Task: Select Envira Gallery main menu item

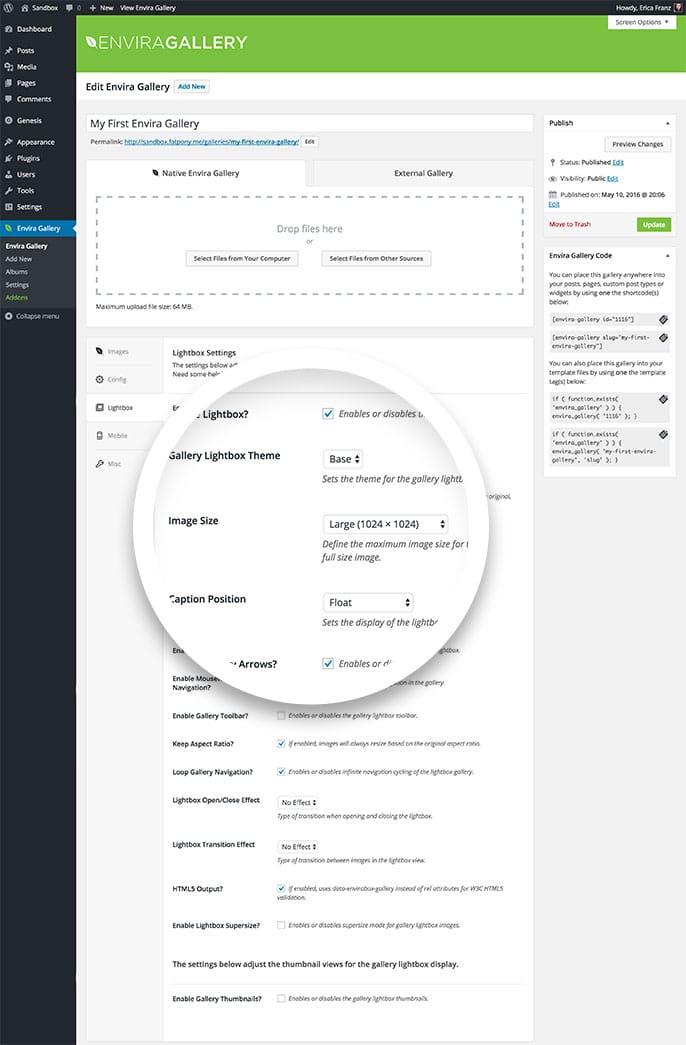Action: click(38, 228)
